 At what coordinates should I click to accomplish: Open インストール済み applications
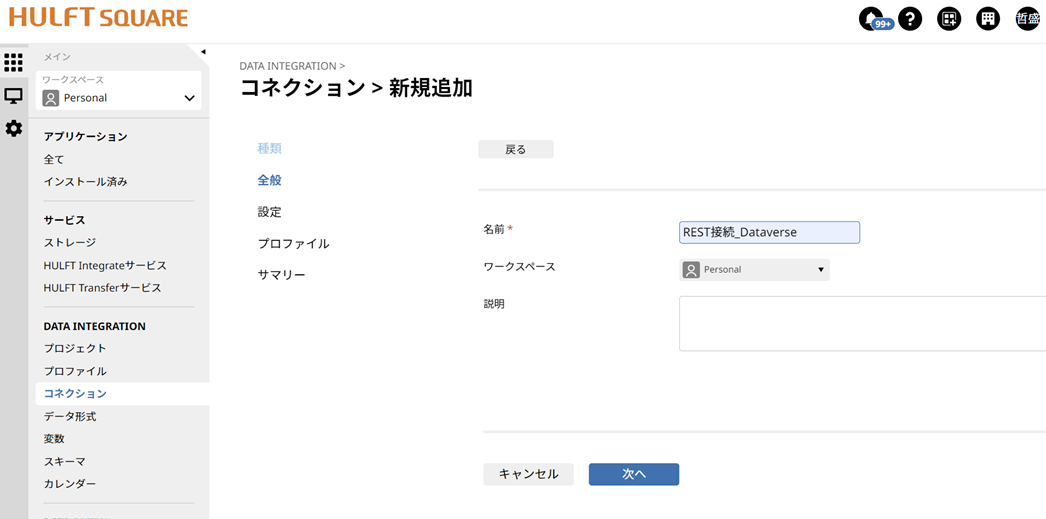[85, 181]
